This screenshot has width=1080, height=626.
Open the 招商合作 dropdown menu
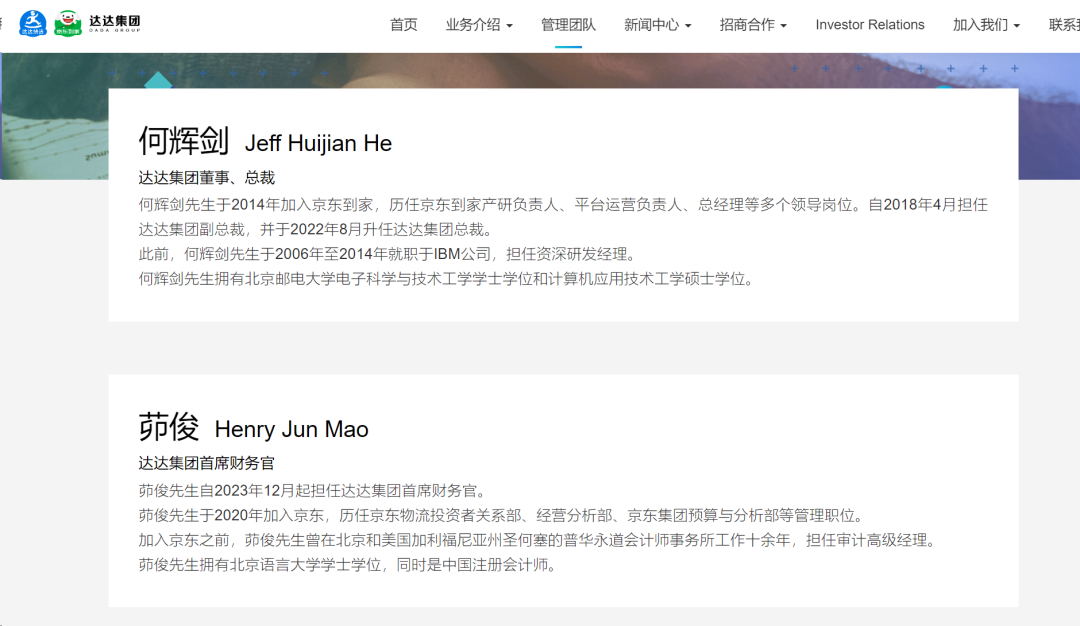coord(753,25)
